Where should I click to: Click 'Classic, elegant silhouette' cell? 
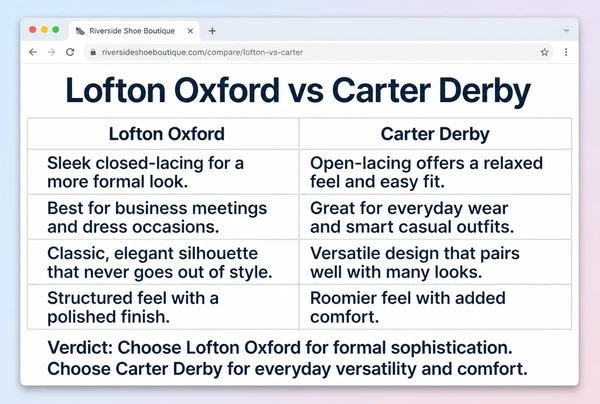(x=163, y=262)
